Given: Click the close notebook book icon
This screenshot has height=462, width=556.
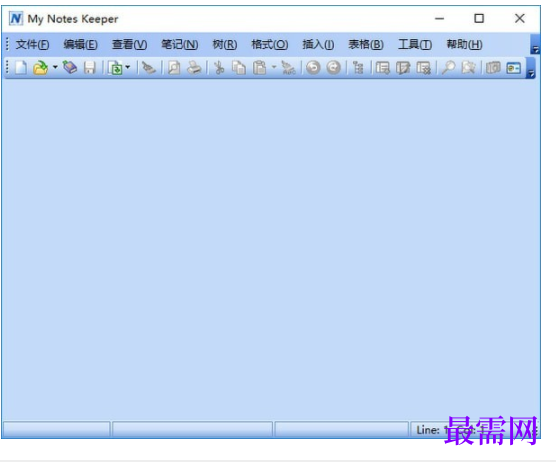Looking at the screenshot, I should tap(70, 67).
